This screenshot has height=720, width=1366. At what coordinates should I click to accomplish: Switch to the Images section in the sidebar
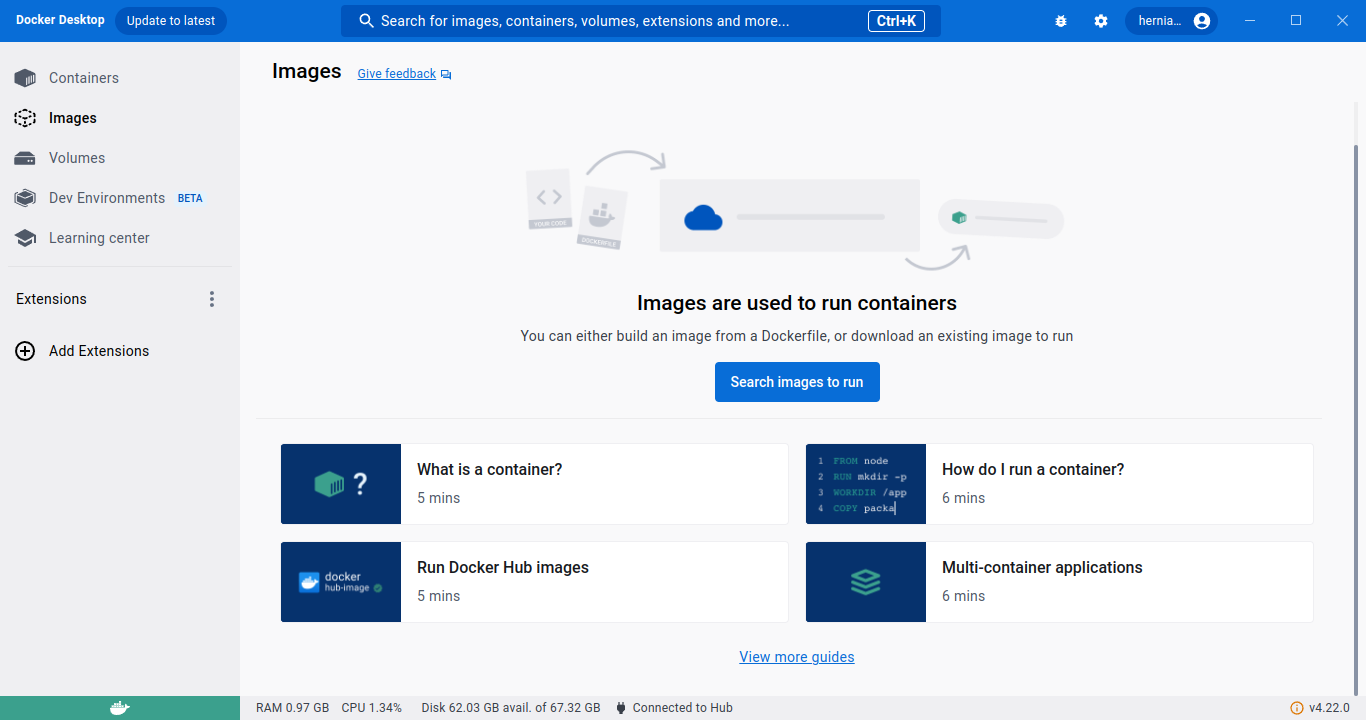tap(74, 117)
